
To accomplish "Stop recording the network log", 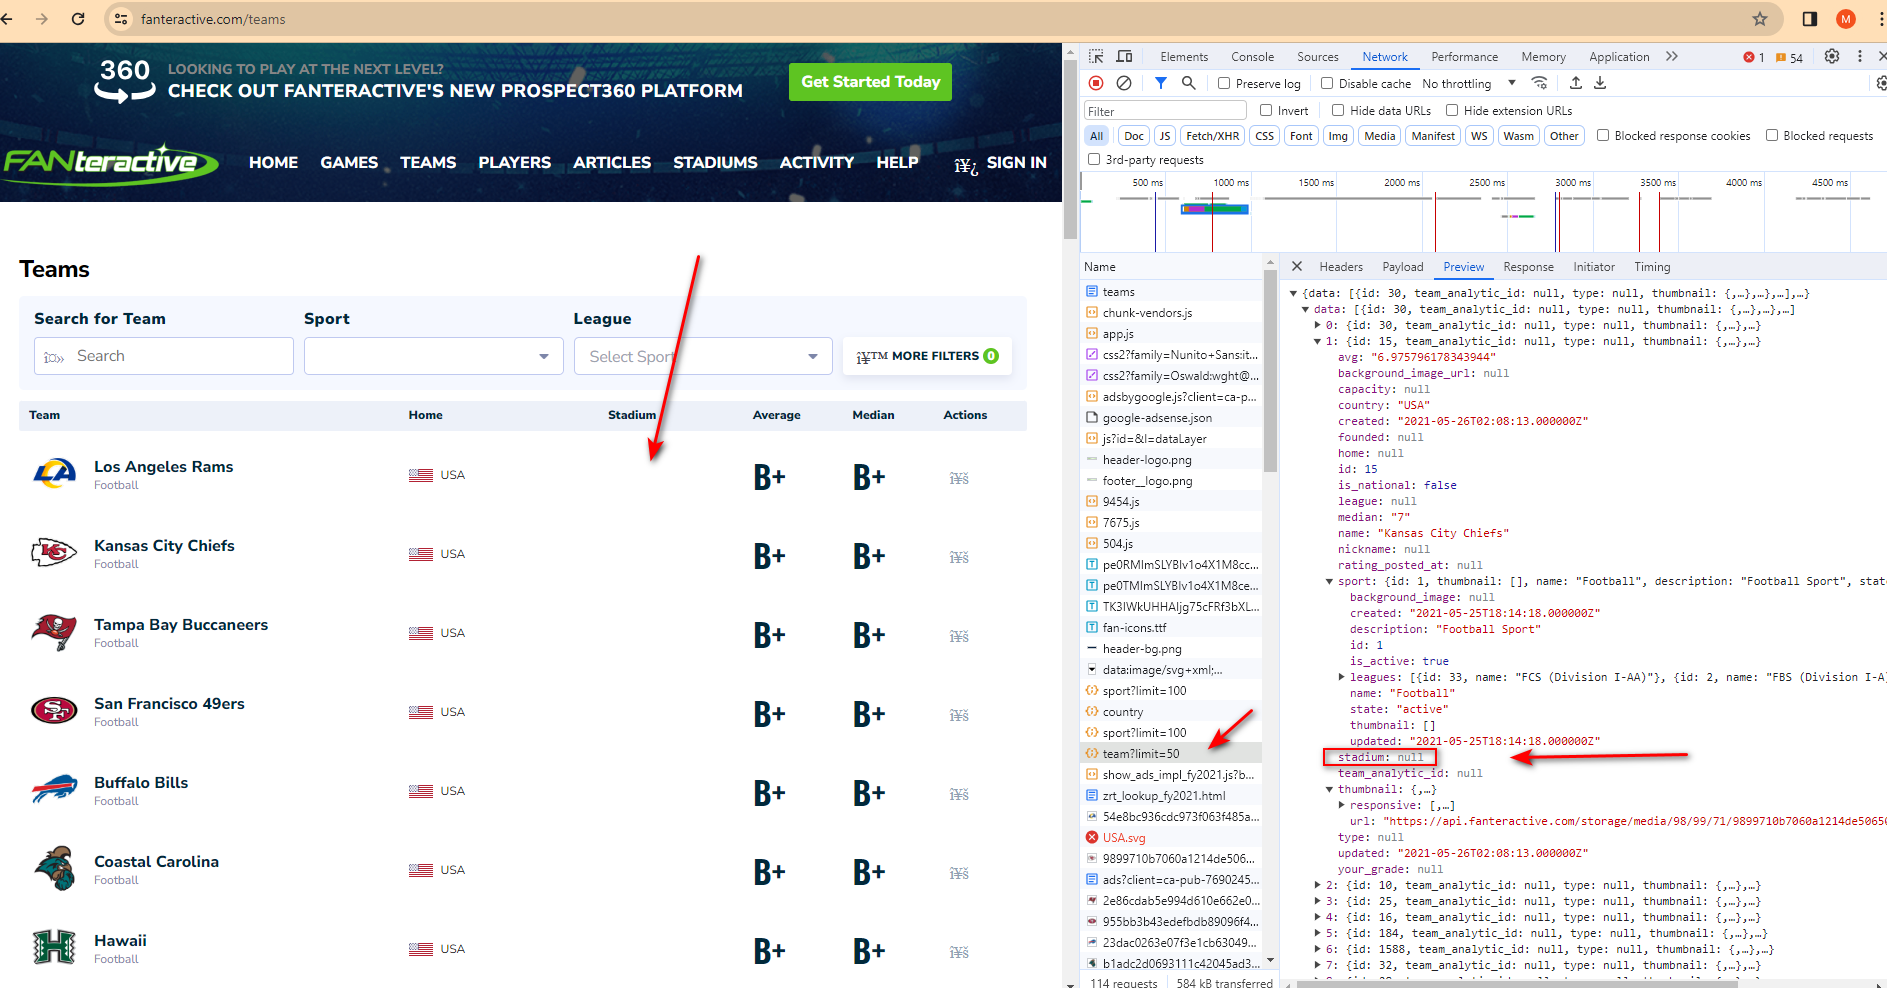I will tap(1096, 83).
